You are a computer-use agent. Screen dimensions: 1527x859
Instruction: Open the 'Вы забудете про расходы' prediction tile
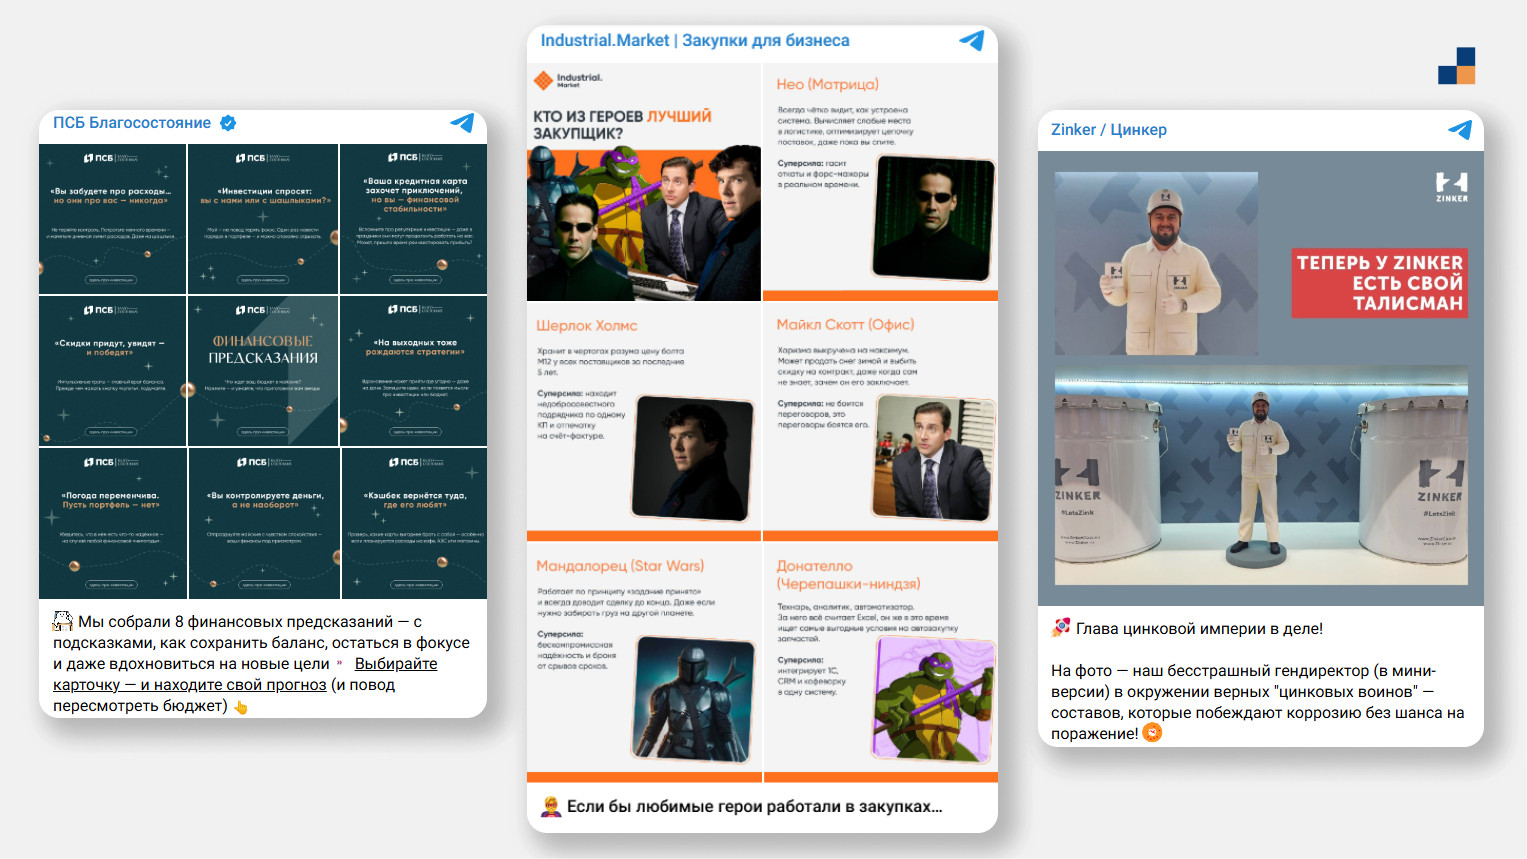(112, 219)
